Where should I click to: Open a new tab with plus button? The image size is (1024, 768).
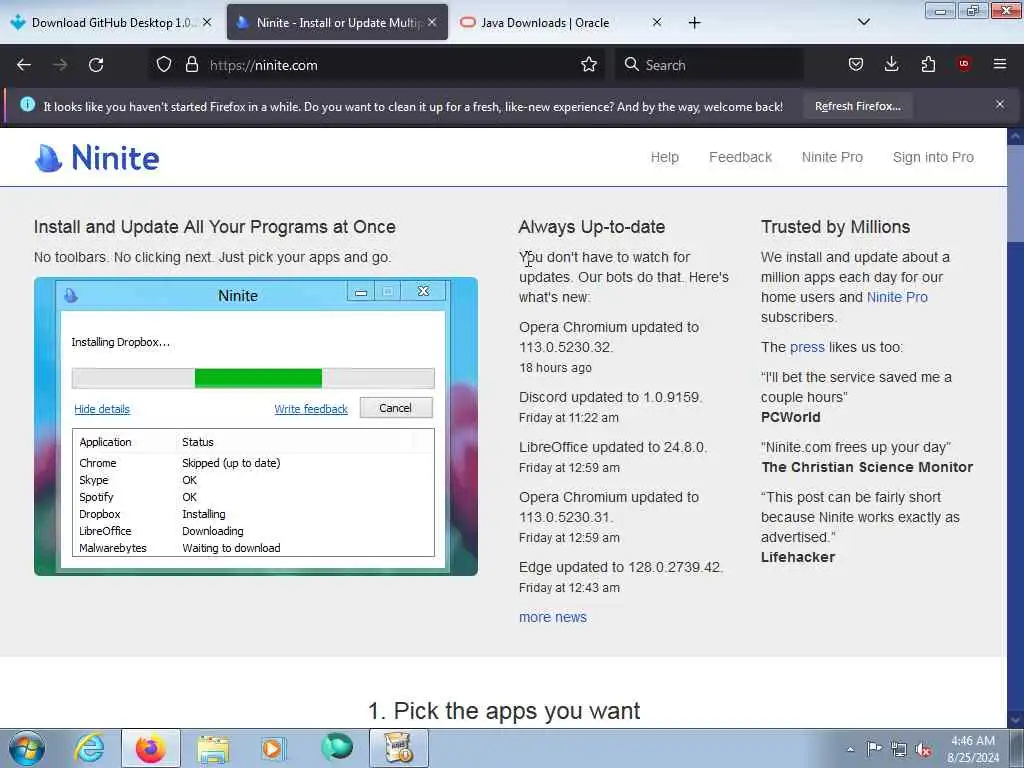coord(694,23)
